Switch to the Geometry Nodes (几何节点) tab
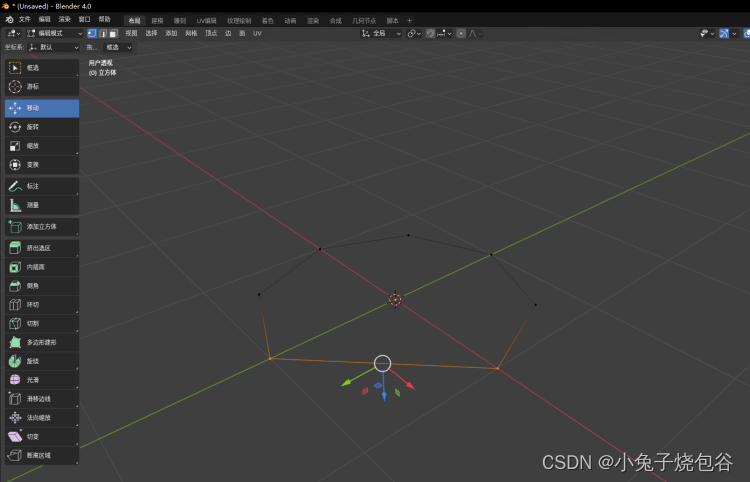Viewport: 750px width, 482px height. coord(364,21)
